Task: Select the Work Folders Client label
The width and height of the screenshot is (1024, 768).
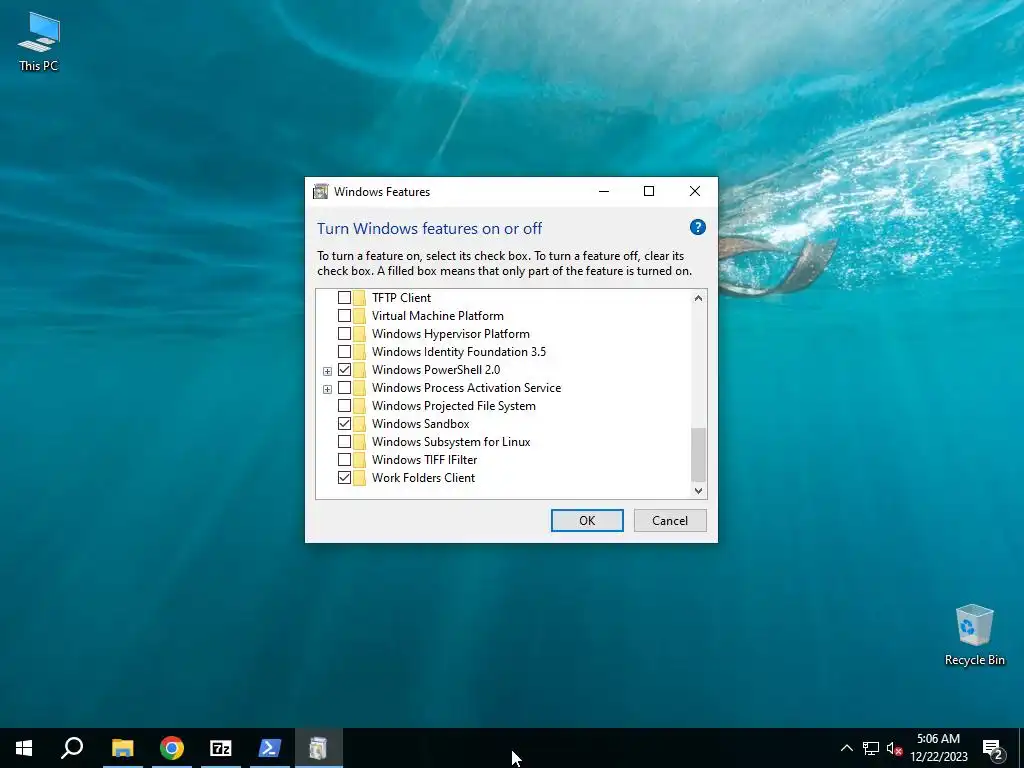Action: pyautogui.click(x=423, y=478)
